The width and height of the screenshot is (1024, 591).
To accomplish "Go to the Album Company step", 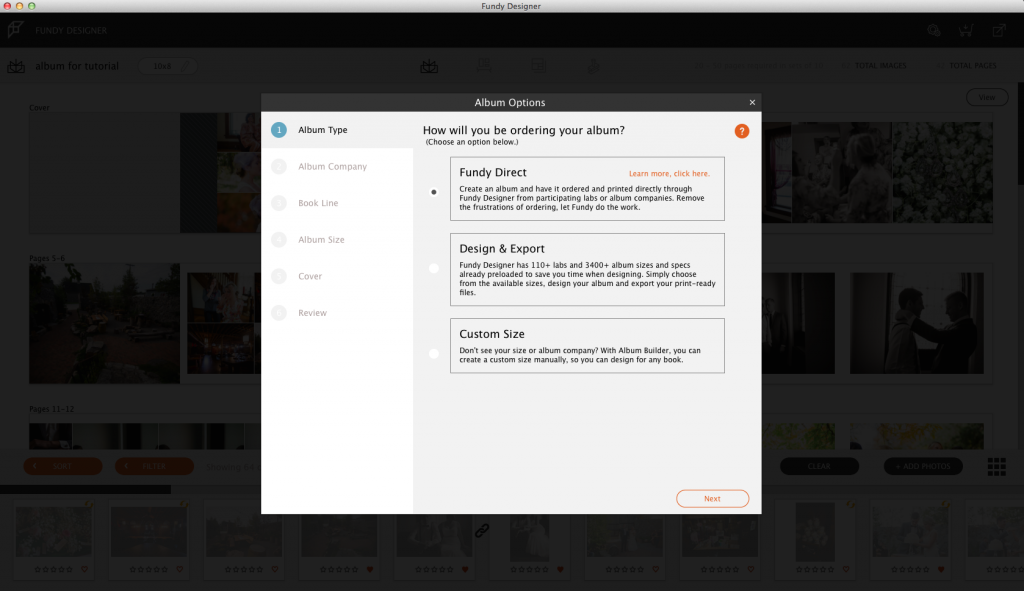I will pyautogui.click(x=337, y=167).
